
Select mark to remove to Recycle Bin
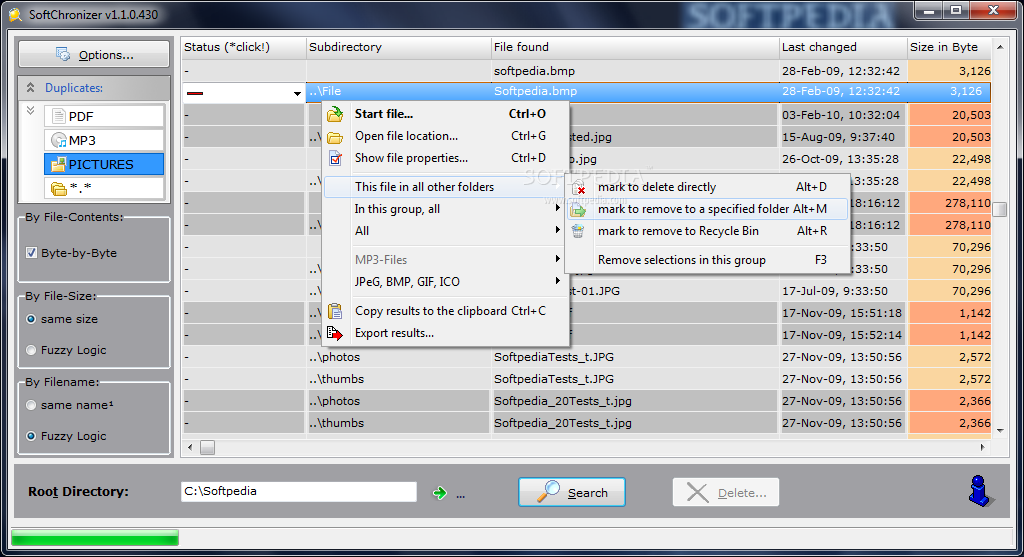tap(707, 231)
